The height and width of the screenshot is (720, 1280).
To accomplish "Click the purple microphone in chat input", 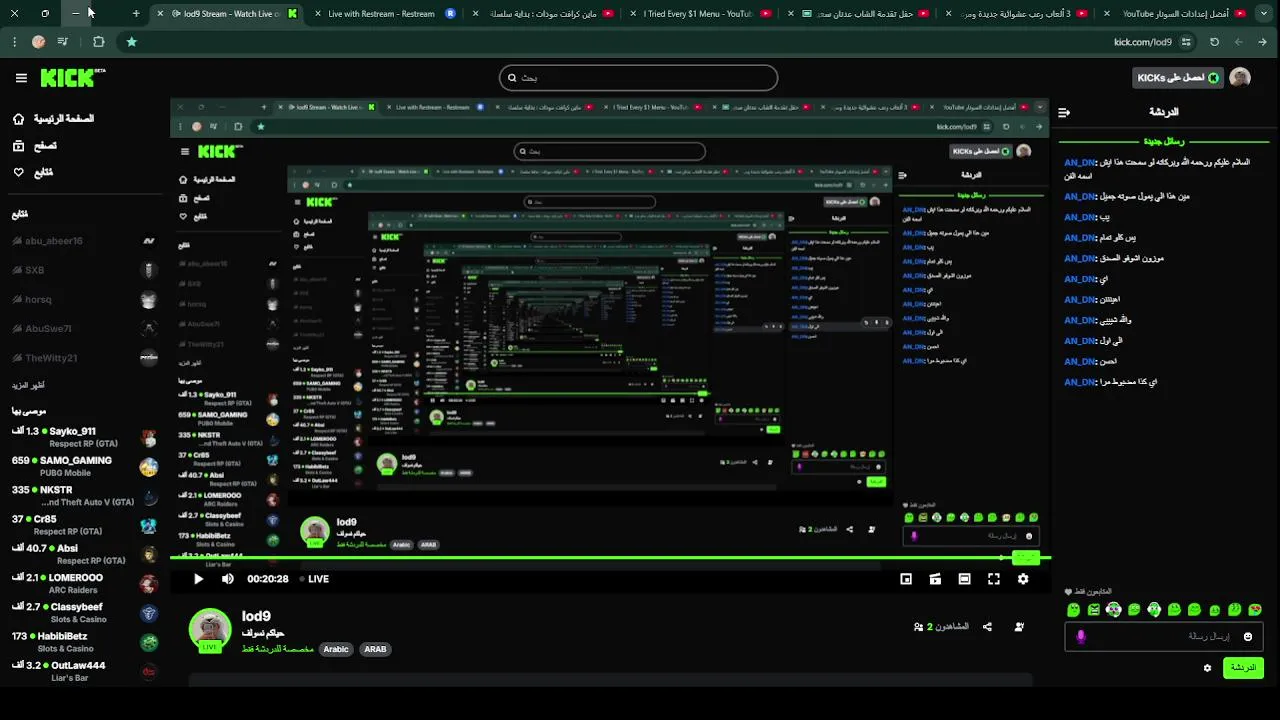I will [1080, 636].
